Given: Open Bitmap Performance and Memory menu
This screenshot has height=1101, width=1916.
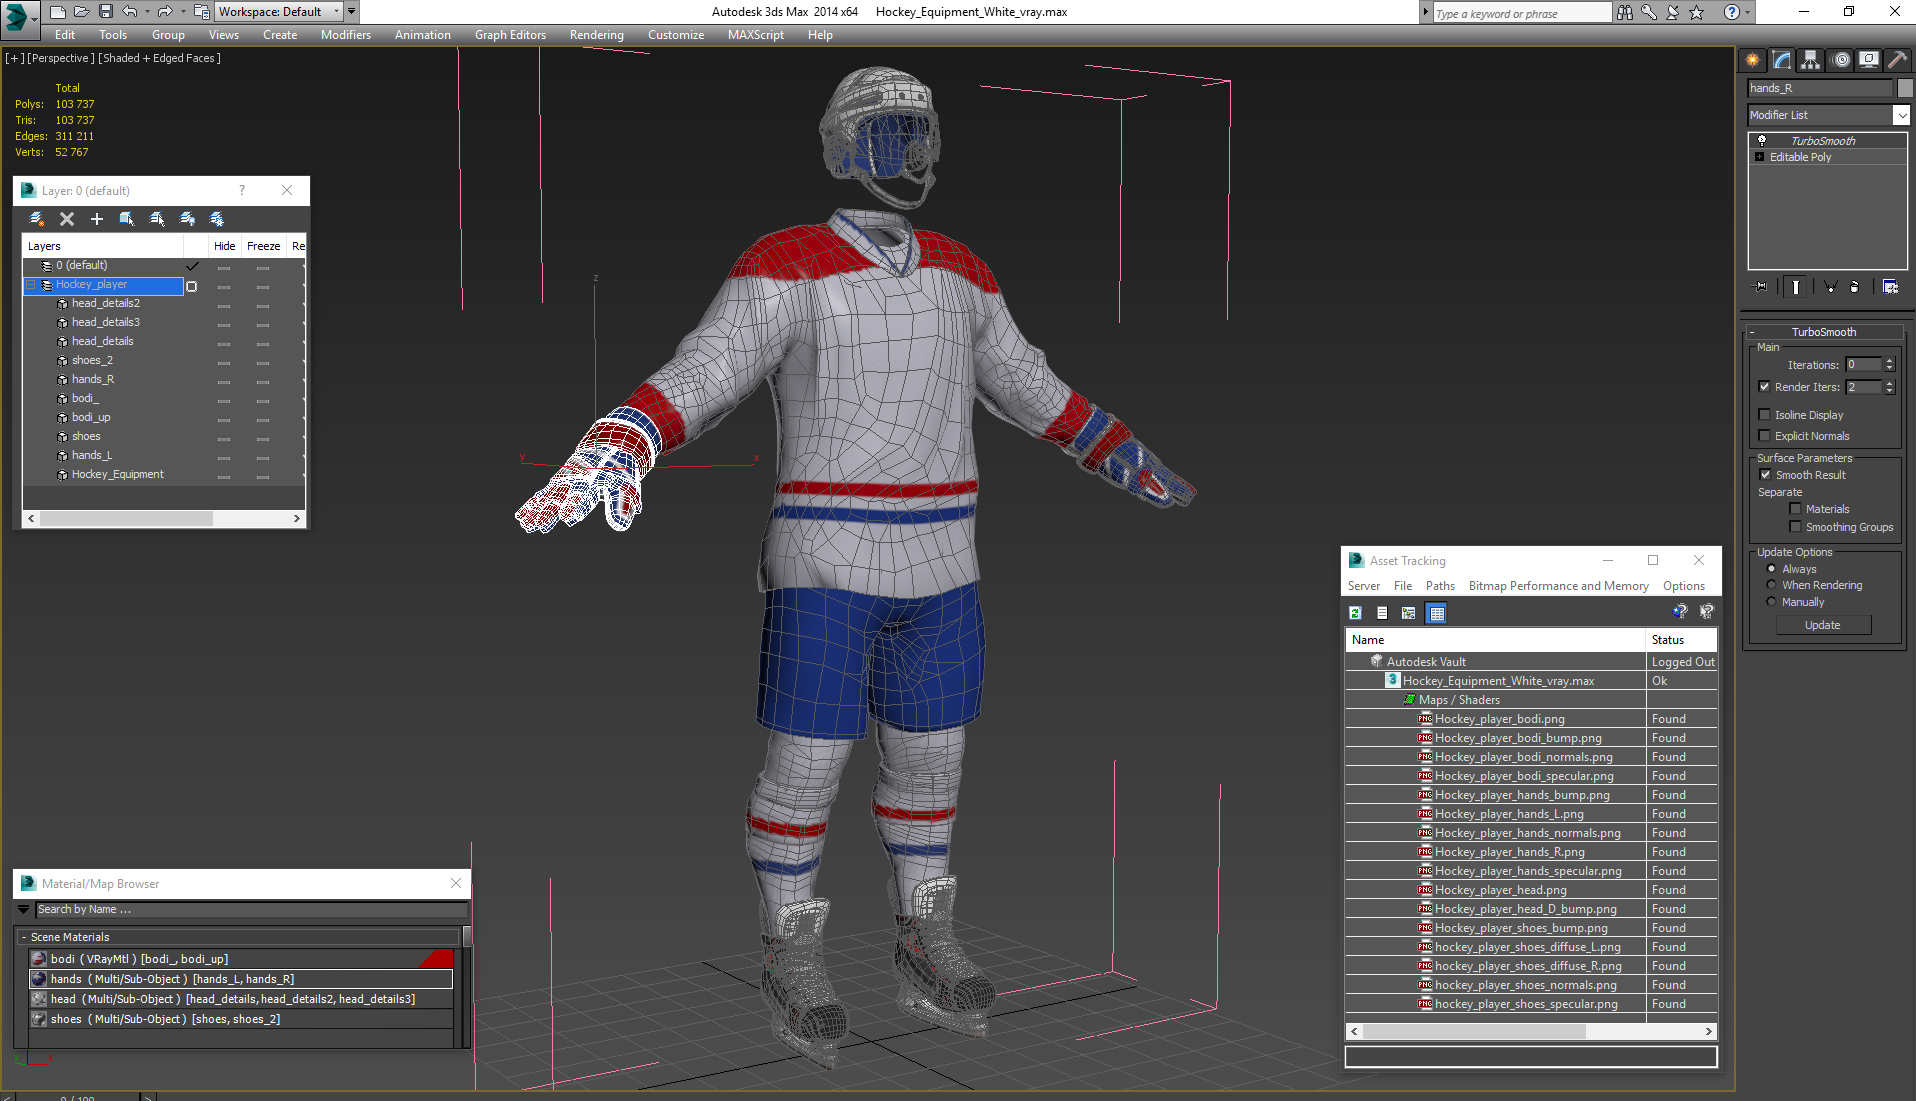Looking at the screenshot, I should tap(1558, 586).
